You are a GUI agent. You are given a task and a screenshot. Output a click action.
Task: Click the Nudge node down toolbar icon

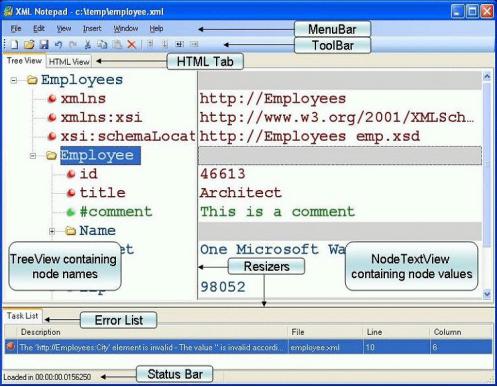165,44
